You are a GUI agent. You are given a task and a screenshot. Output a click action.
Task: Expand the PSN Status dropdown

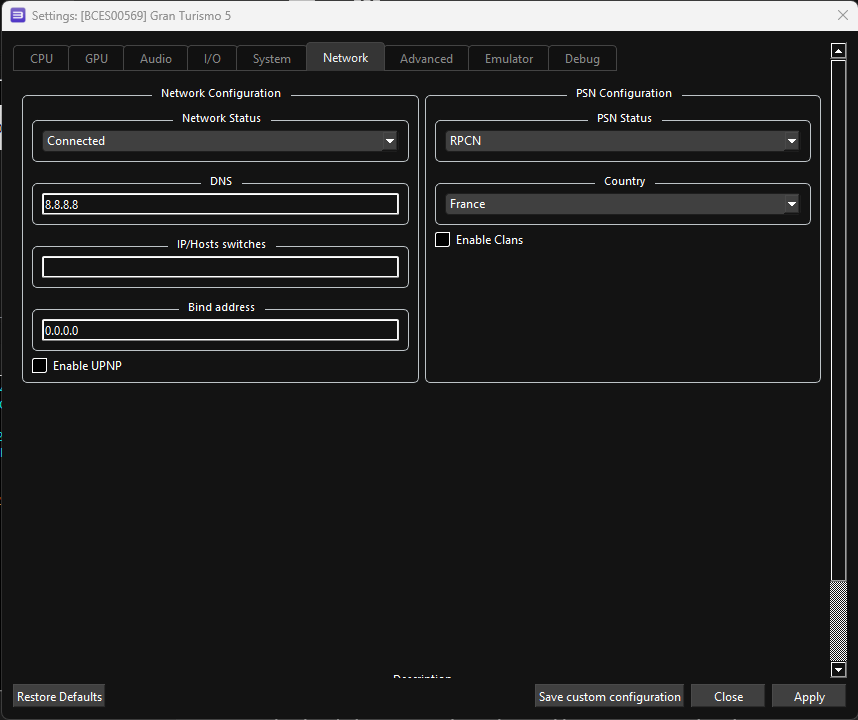622,141
